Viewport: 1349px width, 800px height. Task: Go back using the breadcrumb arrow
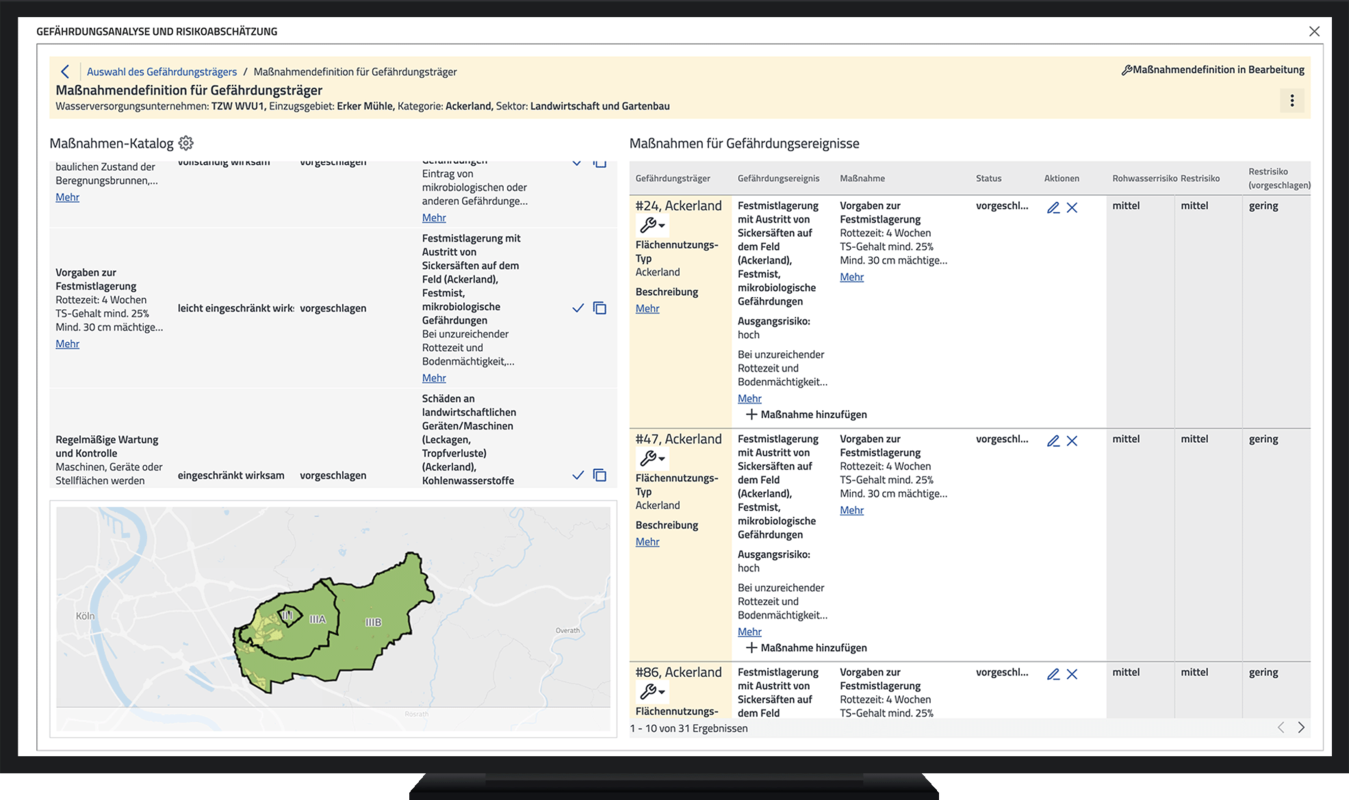(65, 72)
